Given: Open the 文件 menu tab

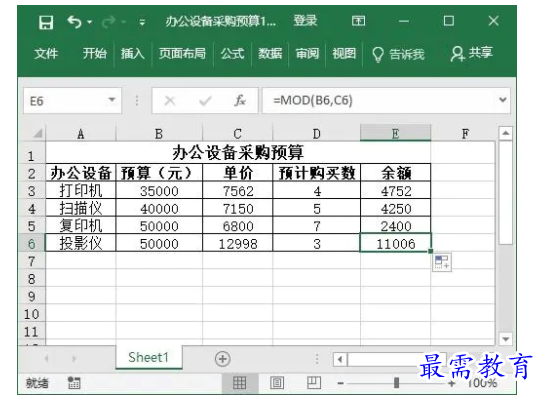Looking at the screenshot, I should [46, 53].
